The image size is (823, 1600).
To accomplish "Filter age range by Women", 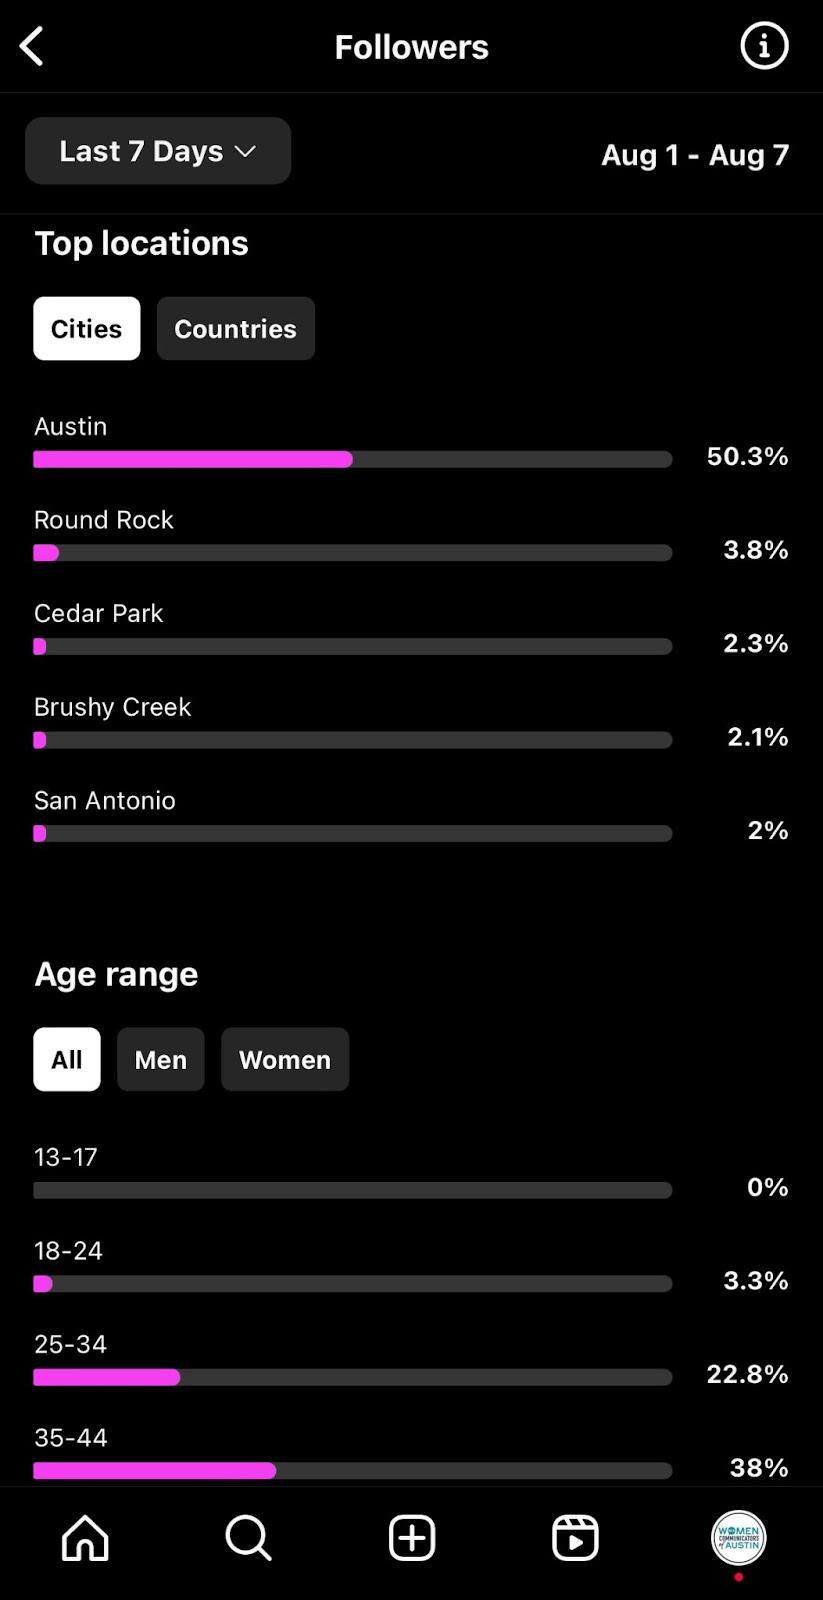I will pyautogui.click(x=285, y=1060).
